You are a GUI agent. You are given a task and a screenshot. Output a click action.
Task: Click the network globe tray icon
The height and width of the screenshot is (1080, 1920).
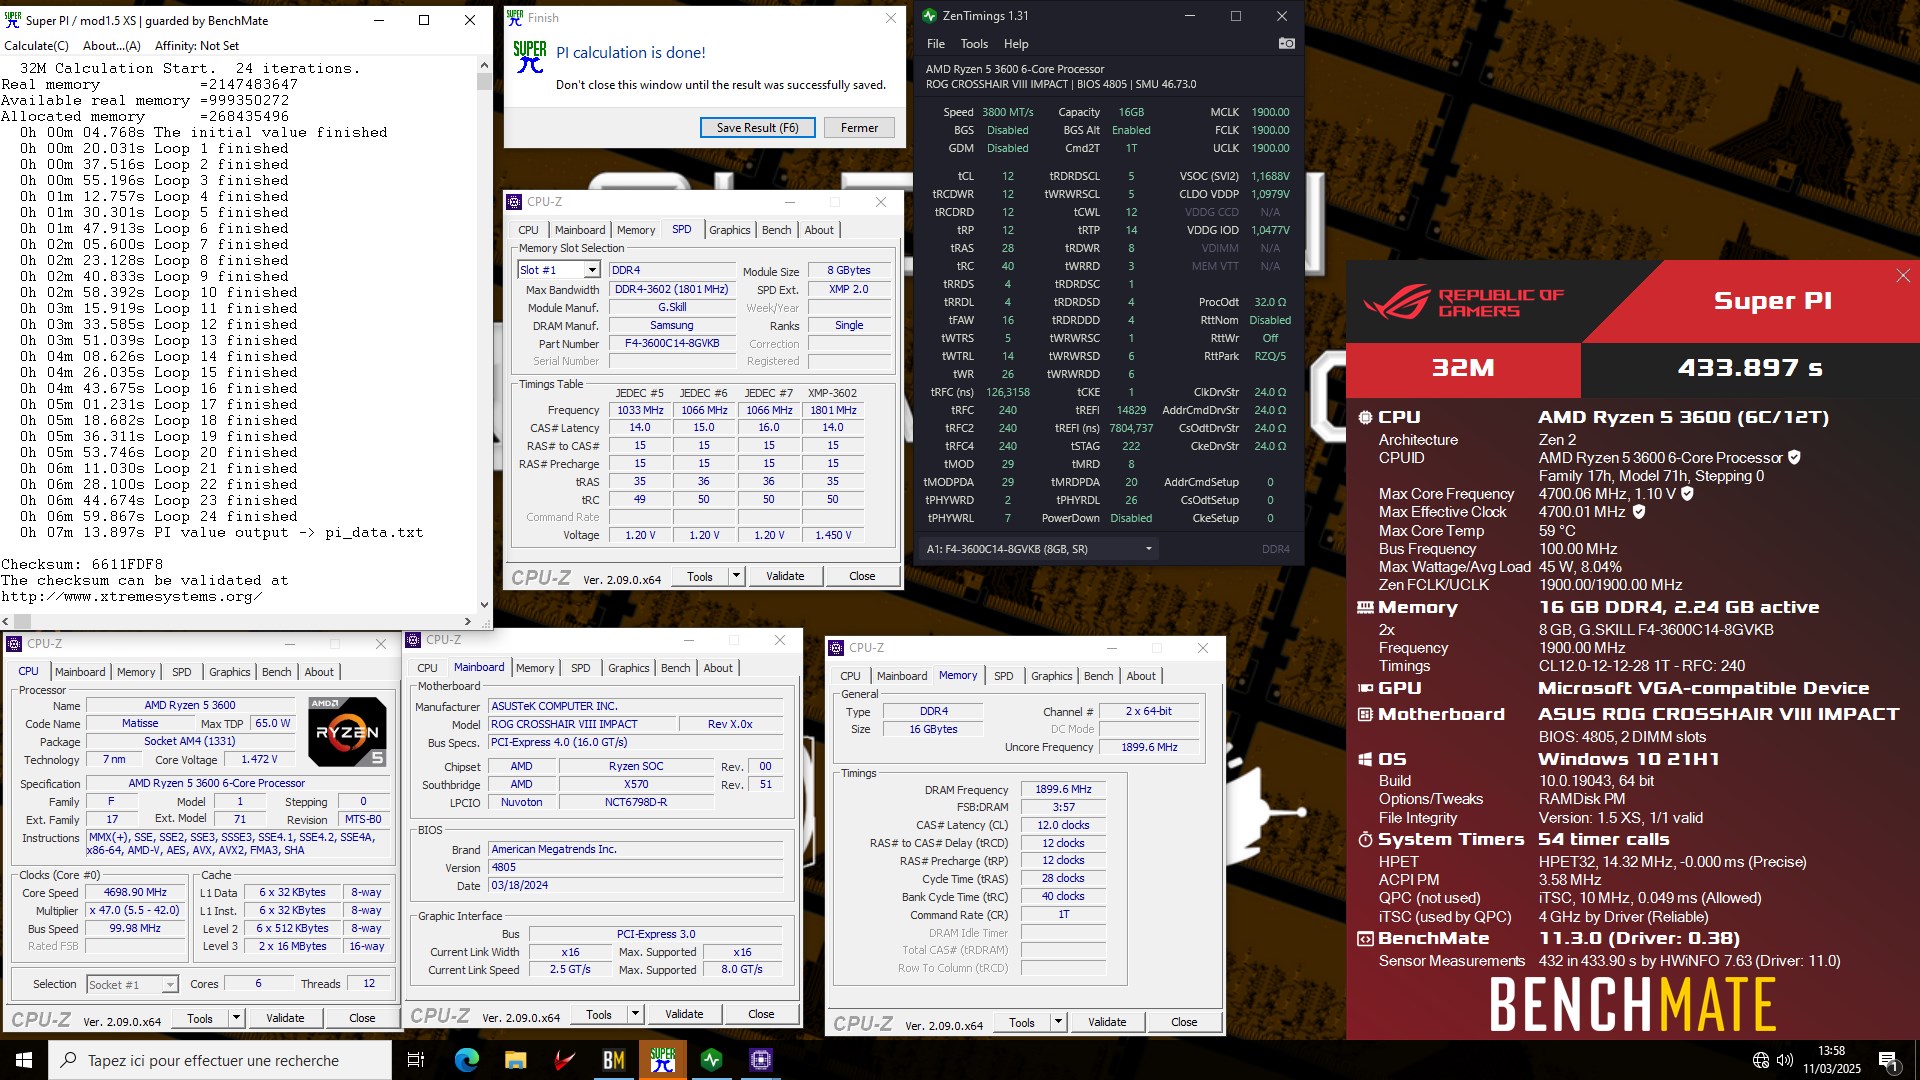(1761, 1060)
